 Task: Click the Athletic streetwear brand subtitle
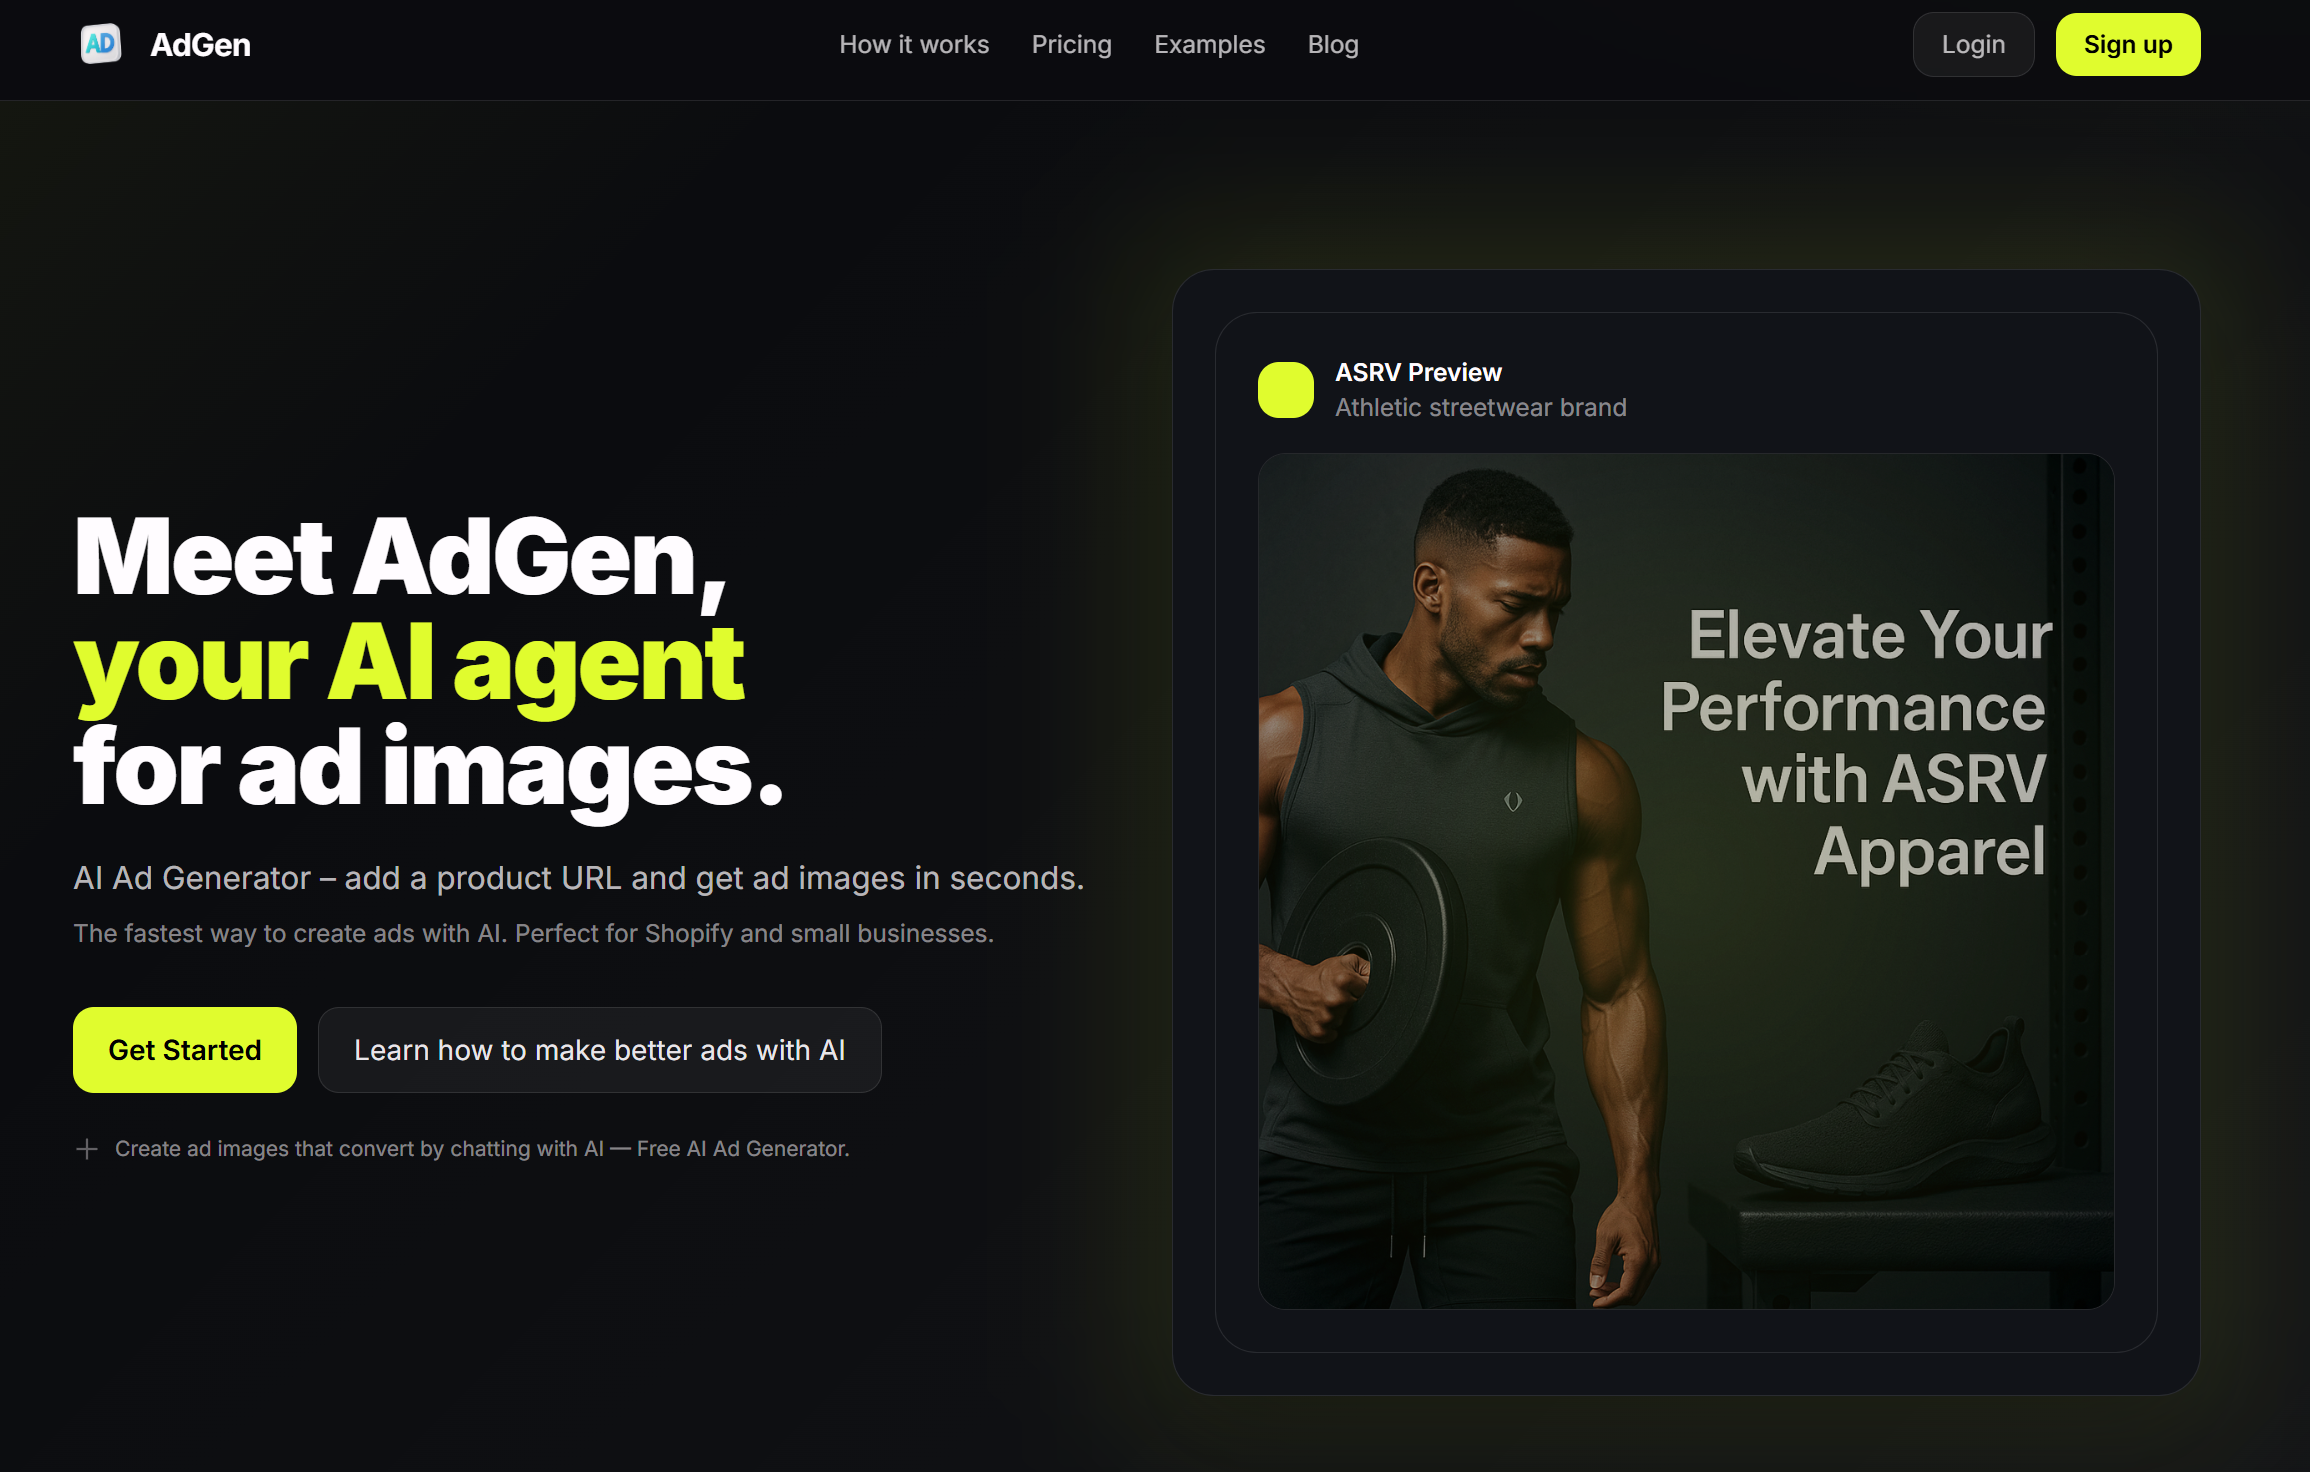[x=1481, y=407]
